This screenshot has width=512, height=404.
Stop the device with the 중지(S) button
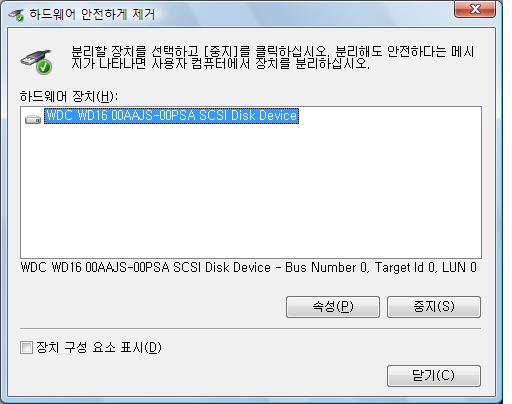tap(434, 307)
